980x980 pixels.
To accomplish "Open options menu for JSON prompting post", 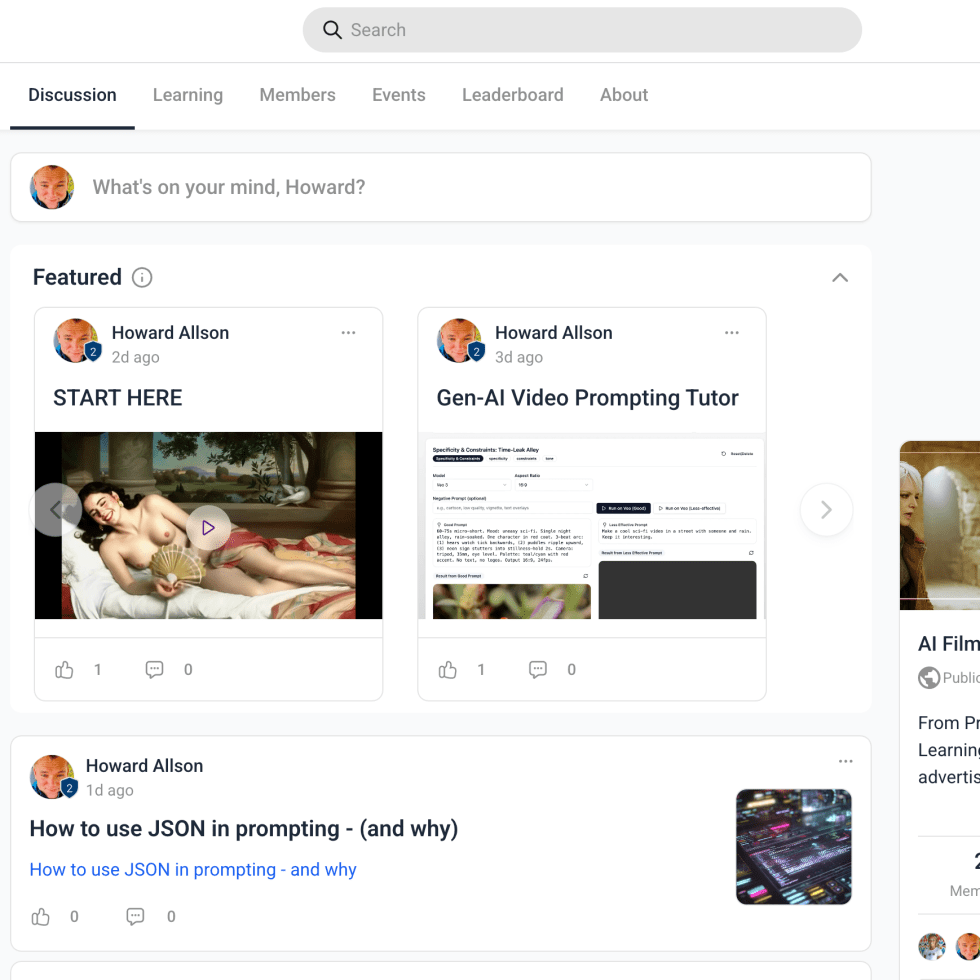I will pos(846,762).
